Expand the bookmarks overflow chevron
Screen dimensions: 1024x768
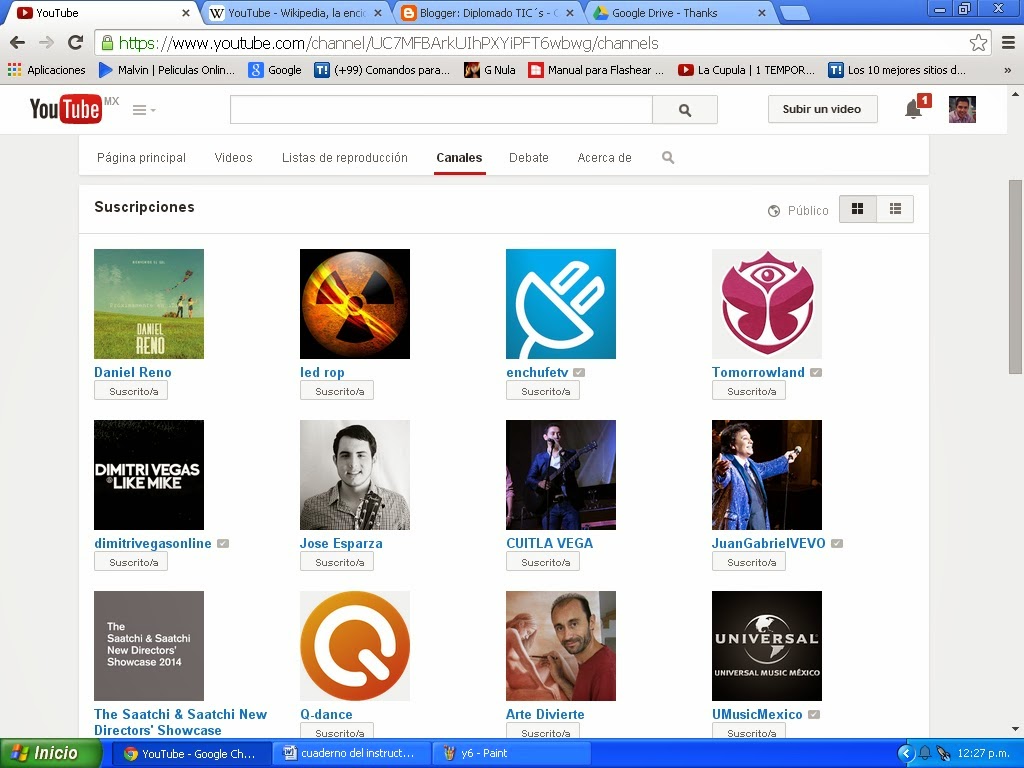point(1008,70)
